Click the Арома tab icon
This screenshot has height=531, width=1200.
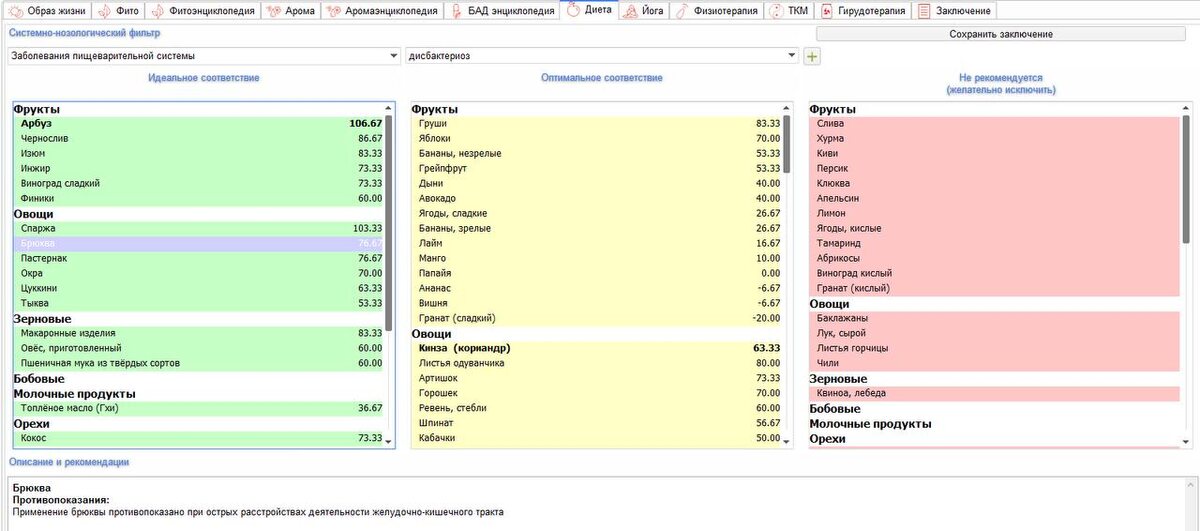pos(276,11)
